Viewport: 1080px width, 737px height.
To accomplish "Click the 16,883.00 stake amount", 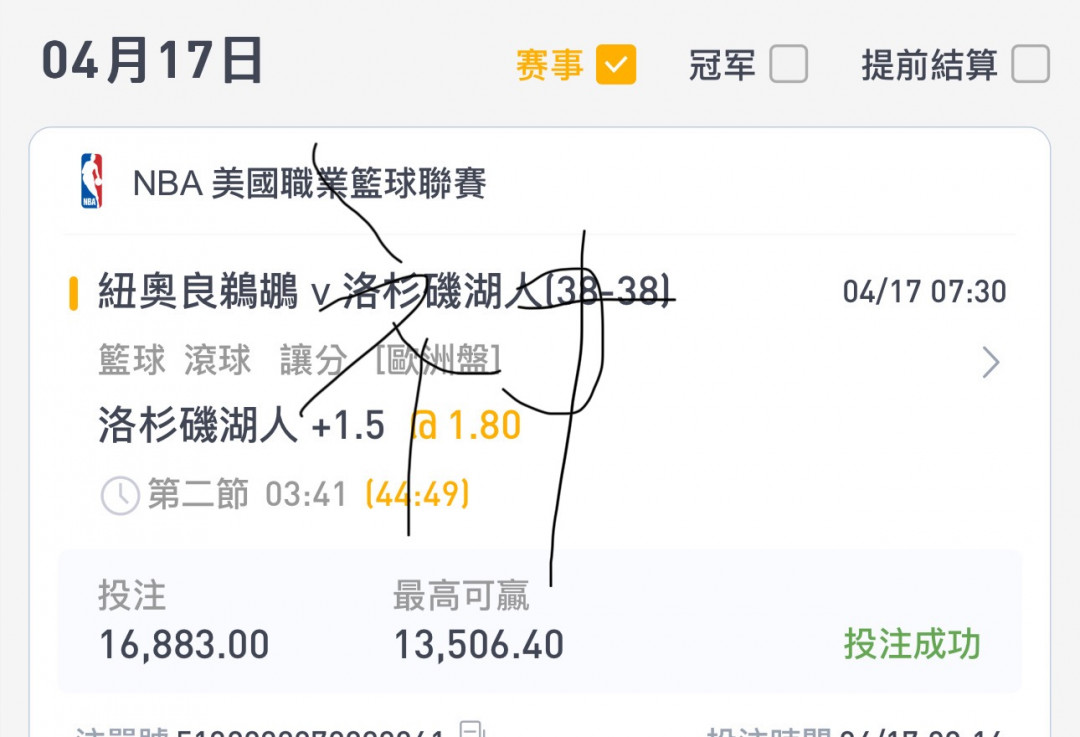I will (x=185, y=645).
